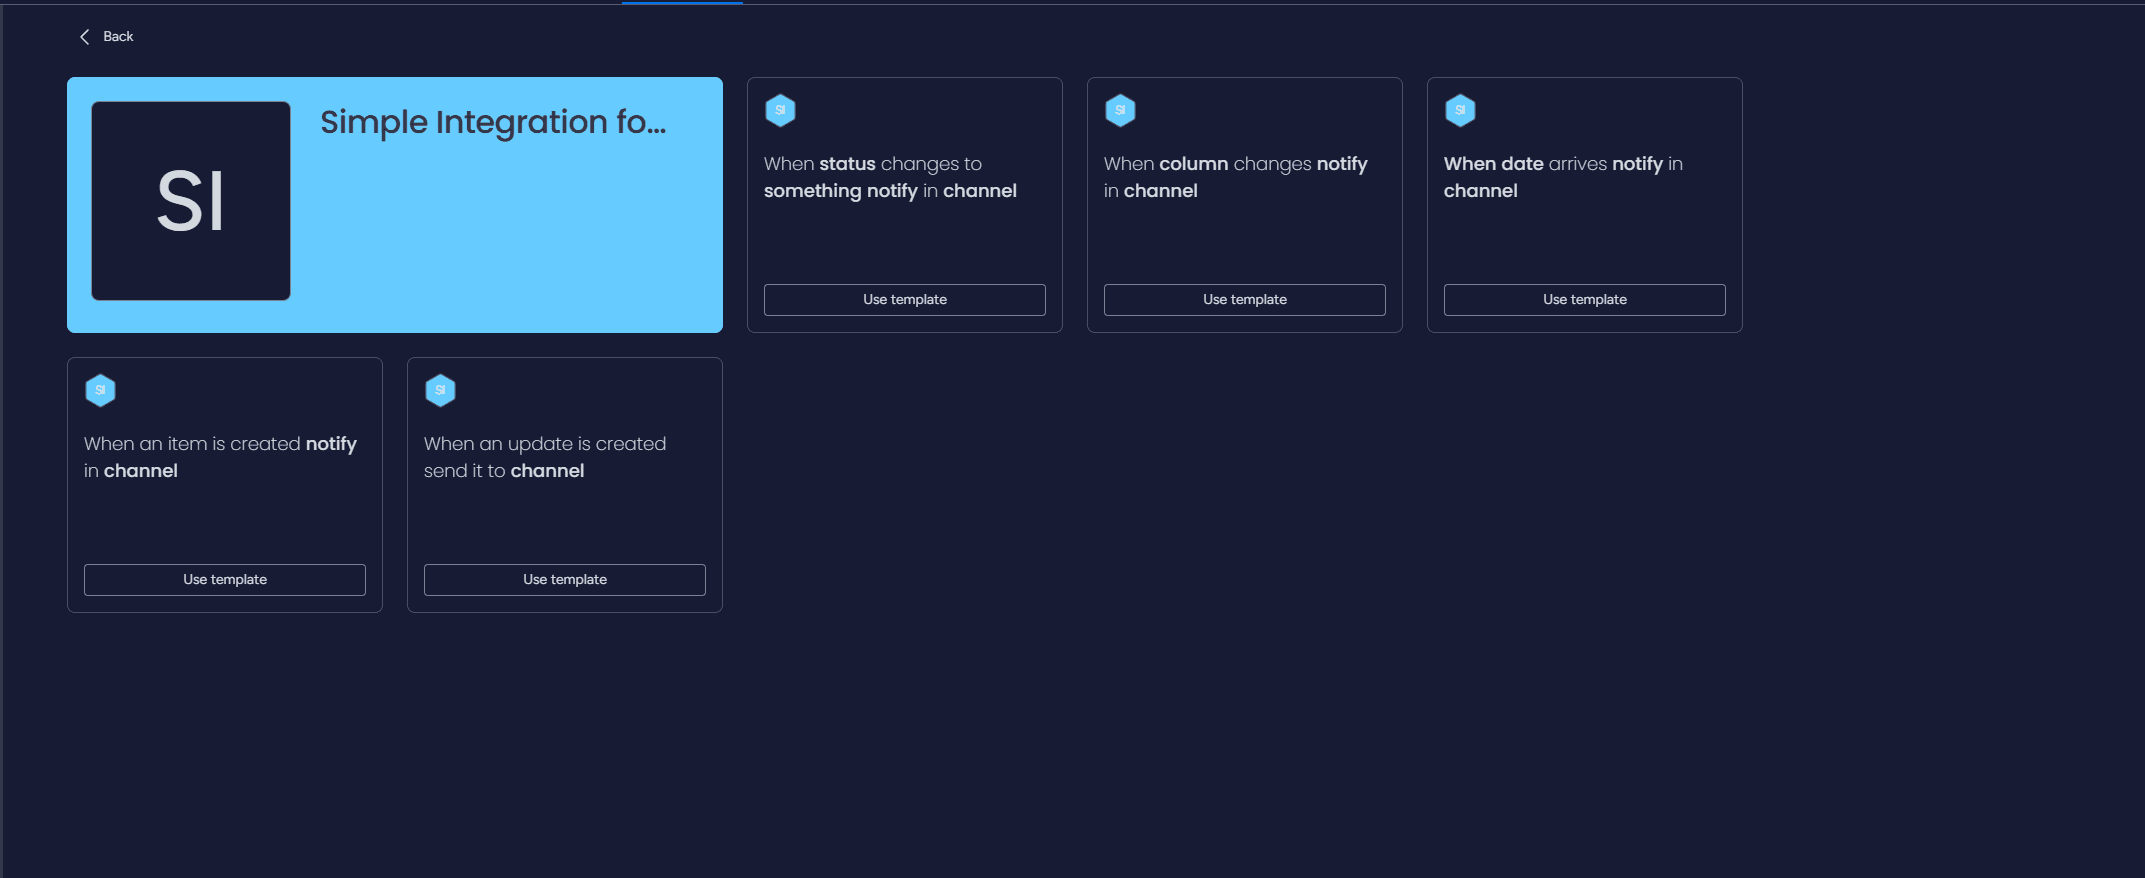Open 'When an update is created' recipe text
This screenshot has height=878, width=2145.
pyautogui.click(x=544, y=457)
